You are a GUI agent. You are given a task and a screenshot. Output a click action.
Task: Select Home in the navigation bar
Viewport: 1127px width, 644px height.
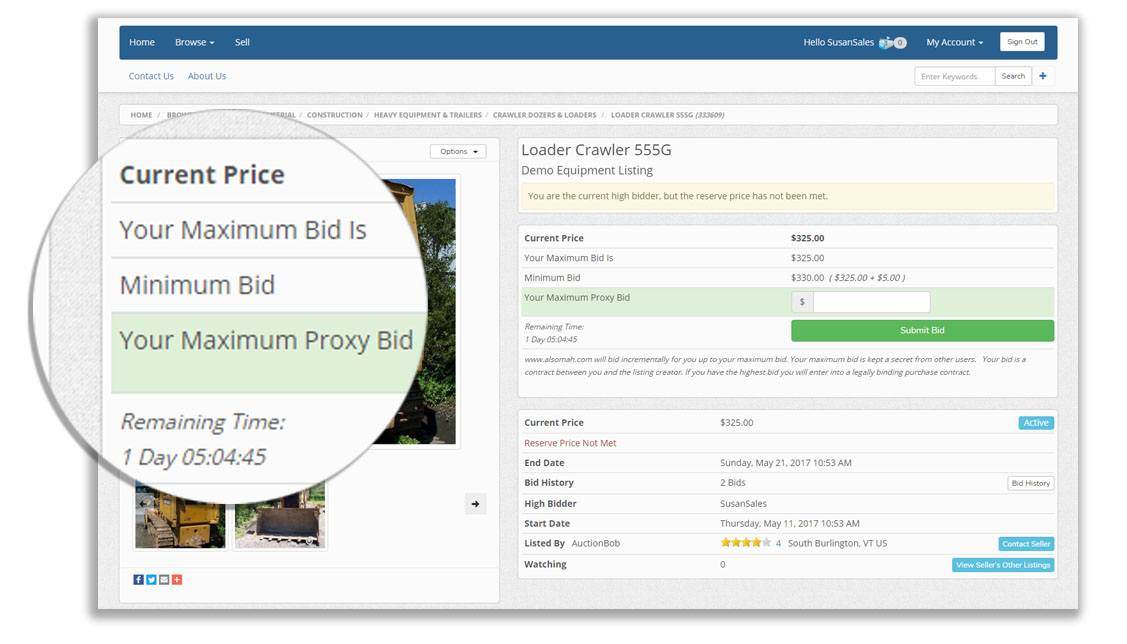point(141,42)
